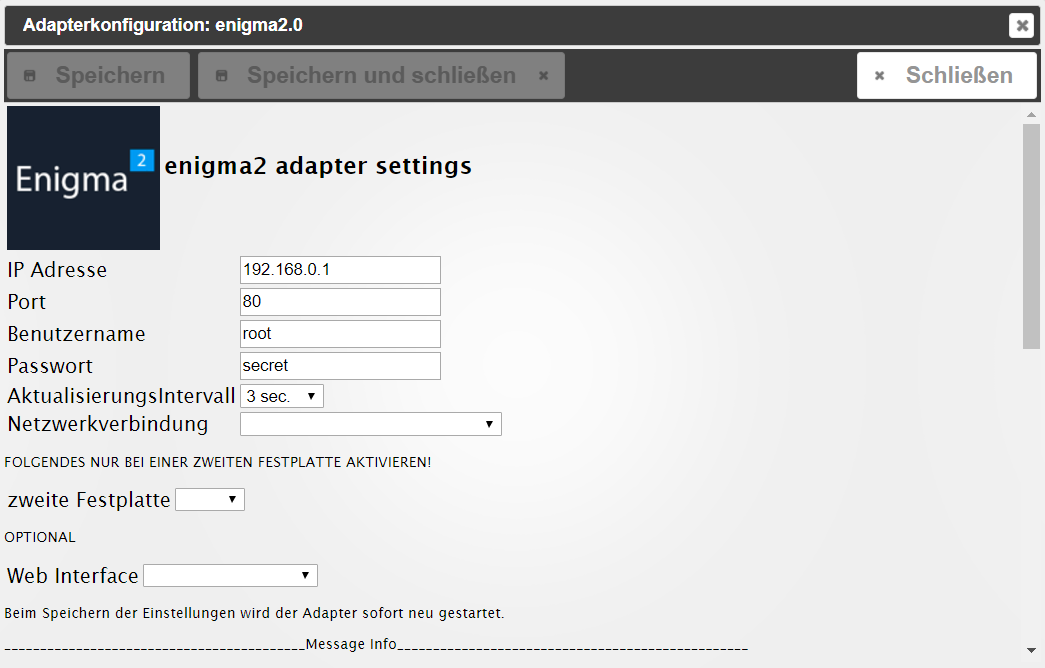This screenshot has height=668, width=1045.
Task: Click the Passwort input field
Action: coord(340,366)
